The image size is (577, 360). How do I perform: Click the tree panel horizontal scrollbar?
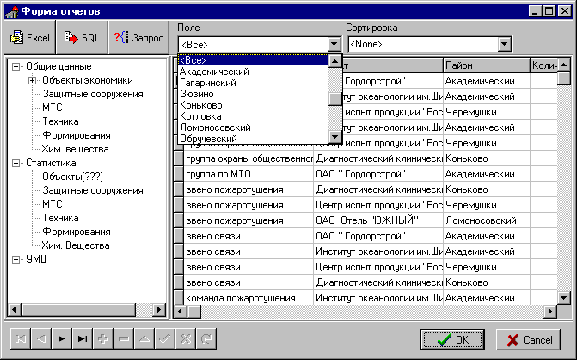pos(86,310)
